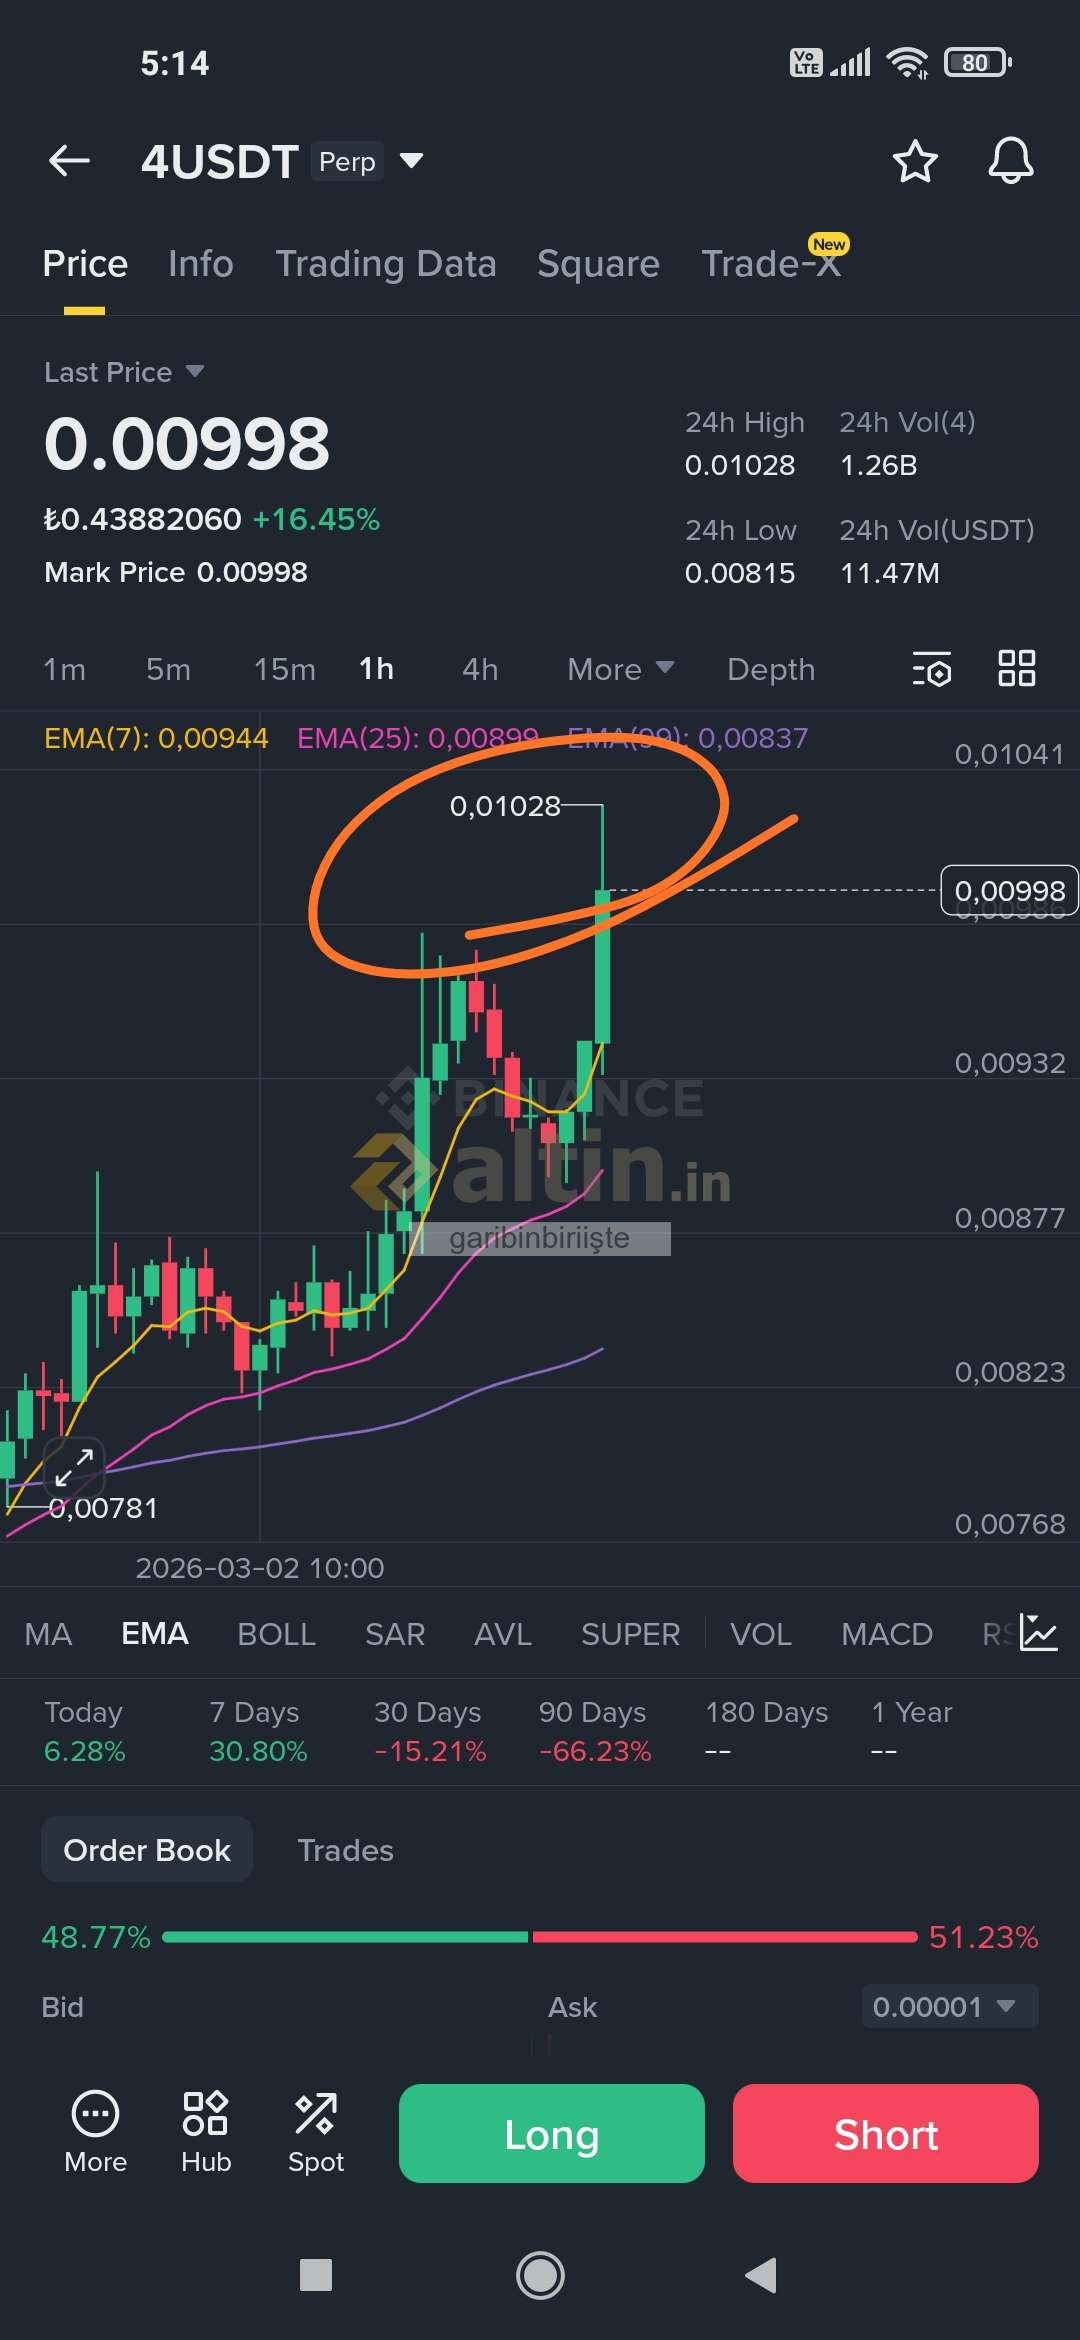Open the Hub icon
The height and width of the screenshot is (2340, 1080).
[206, 2132]
